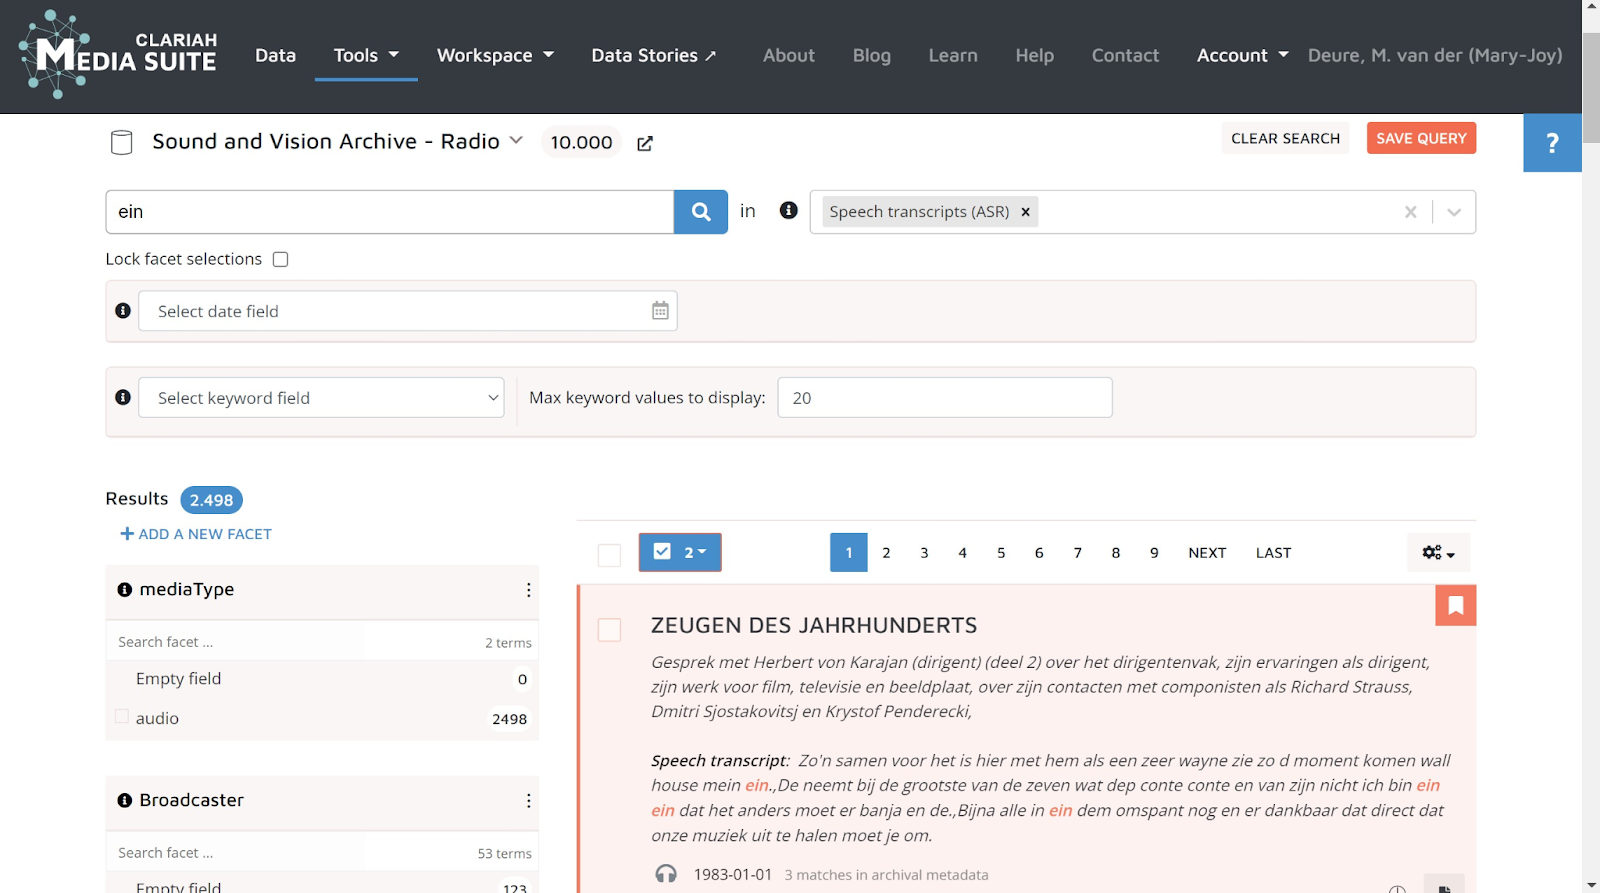Click the info icon beside Broadcaster facet
The height and width of the screenshot is (893, 1600).
pyautogui.click(x=125, y=800)
